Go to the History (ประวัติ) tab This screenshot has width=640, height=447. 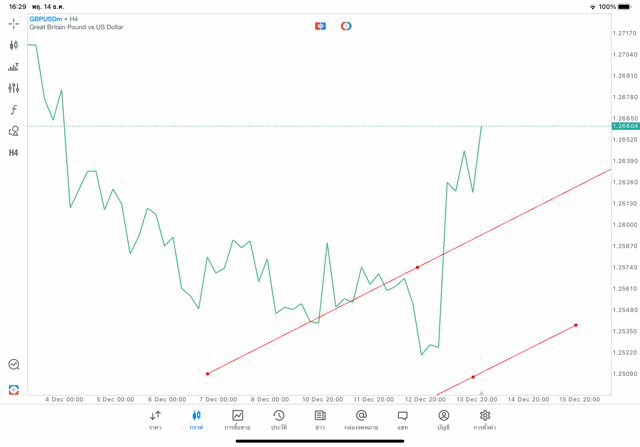tap(278, 420)
